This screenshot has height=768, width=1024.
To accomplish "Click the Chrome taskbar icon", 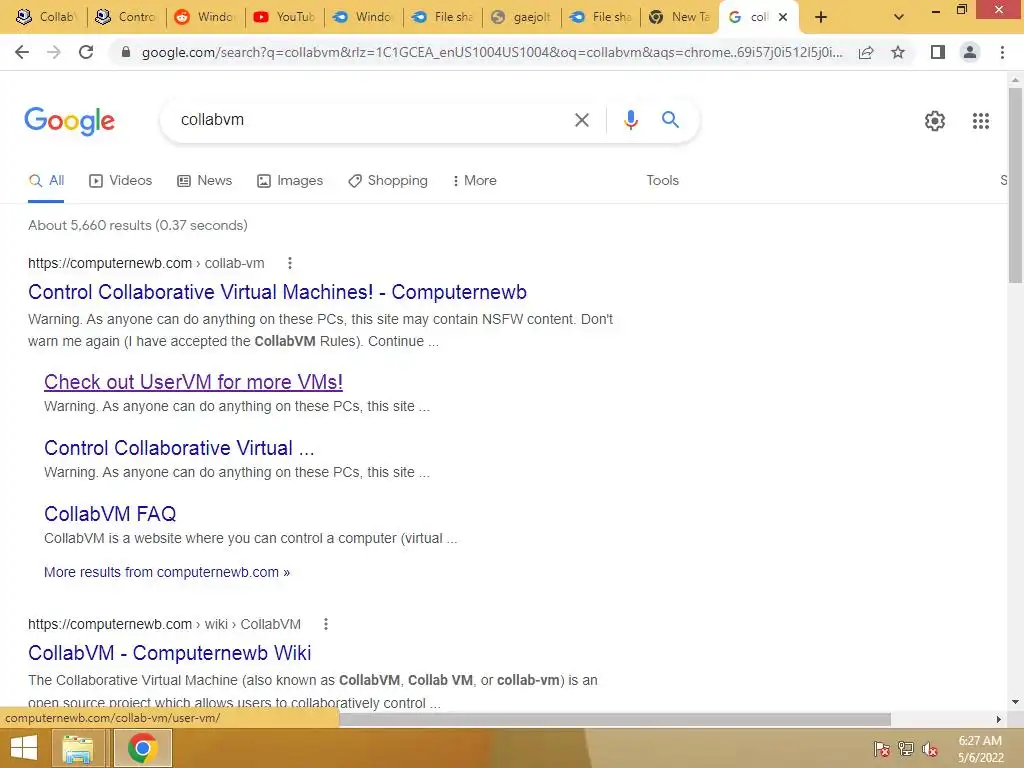I will pyautogui.click(x=142, y=748).
